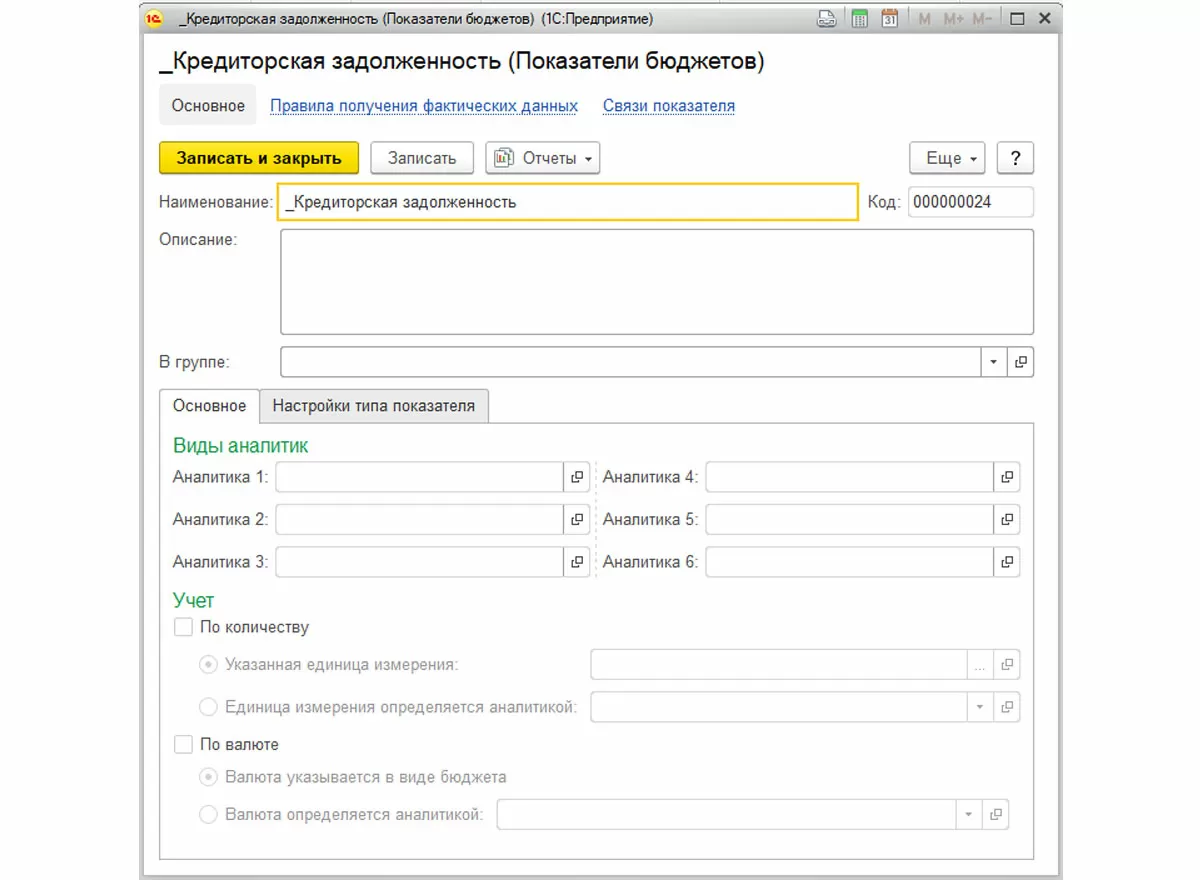Screen dimensions: 1200x880
Task: Click open icon for В группе field
Action: coord(1020,362)
